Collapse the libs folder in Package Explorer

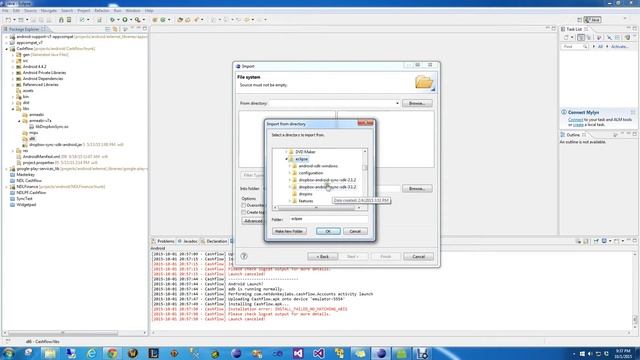coord(13,109)
